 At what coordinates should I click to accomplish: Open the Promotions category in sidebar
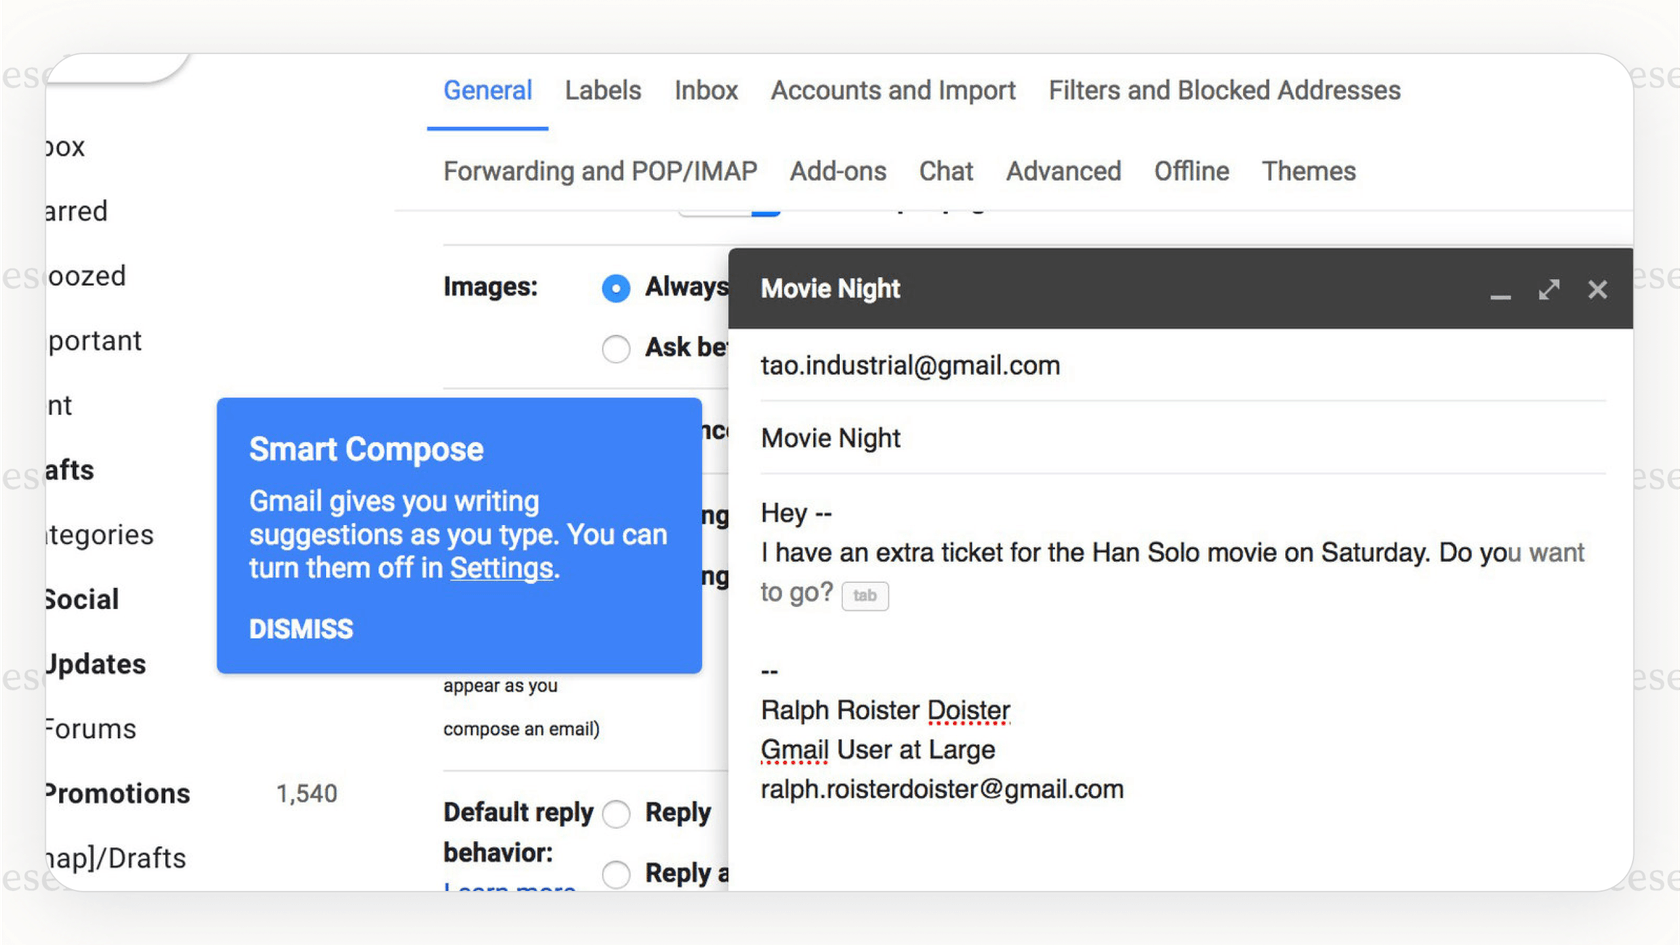(x=118, y=794)
